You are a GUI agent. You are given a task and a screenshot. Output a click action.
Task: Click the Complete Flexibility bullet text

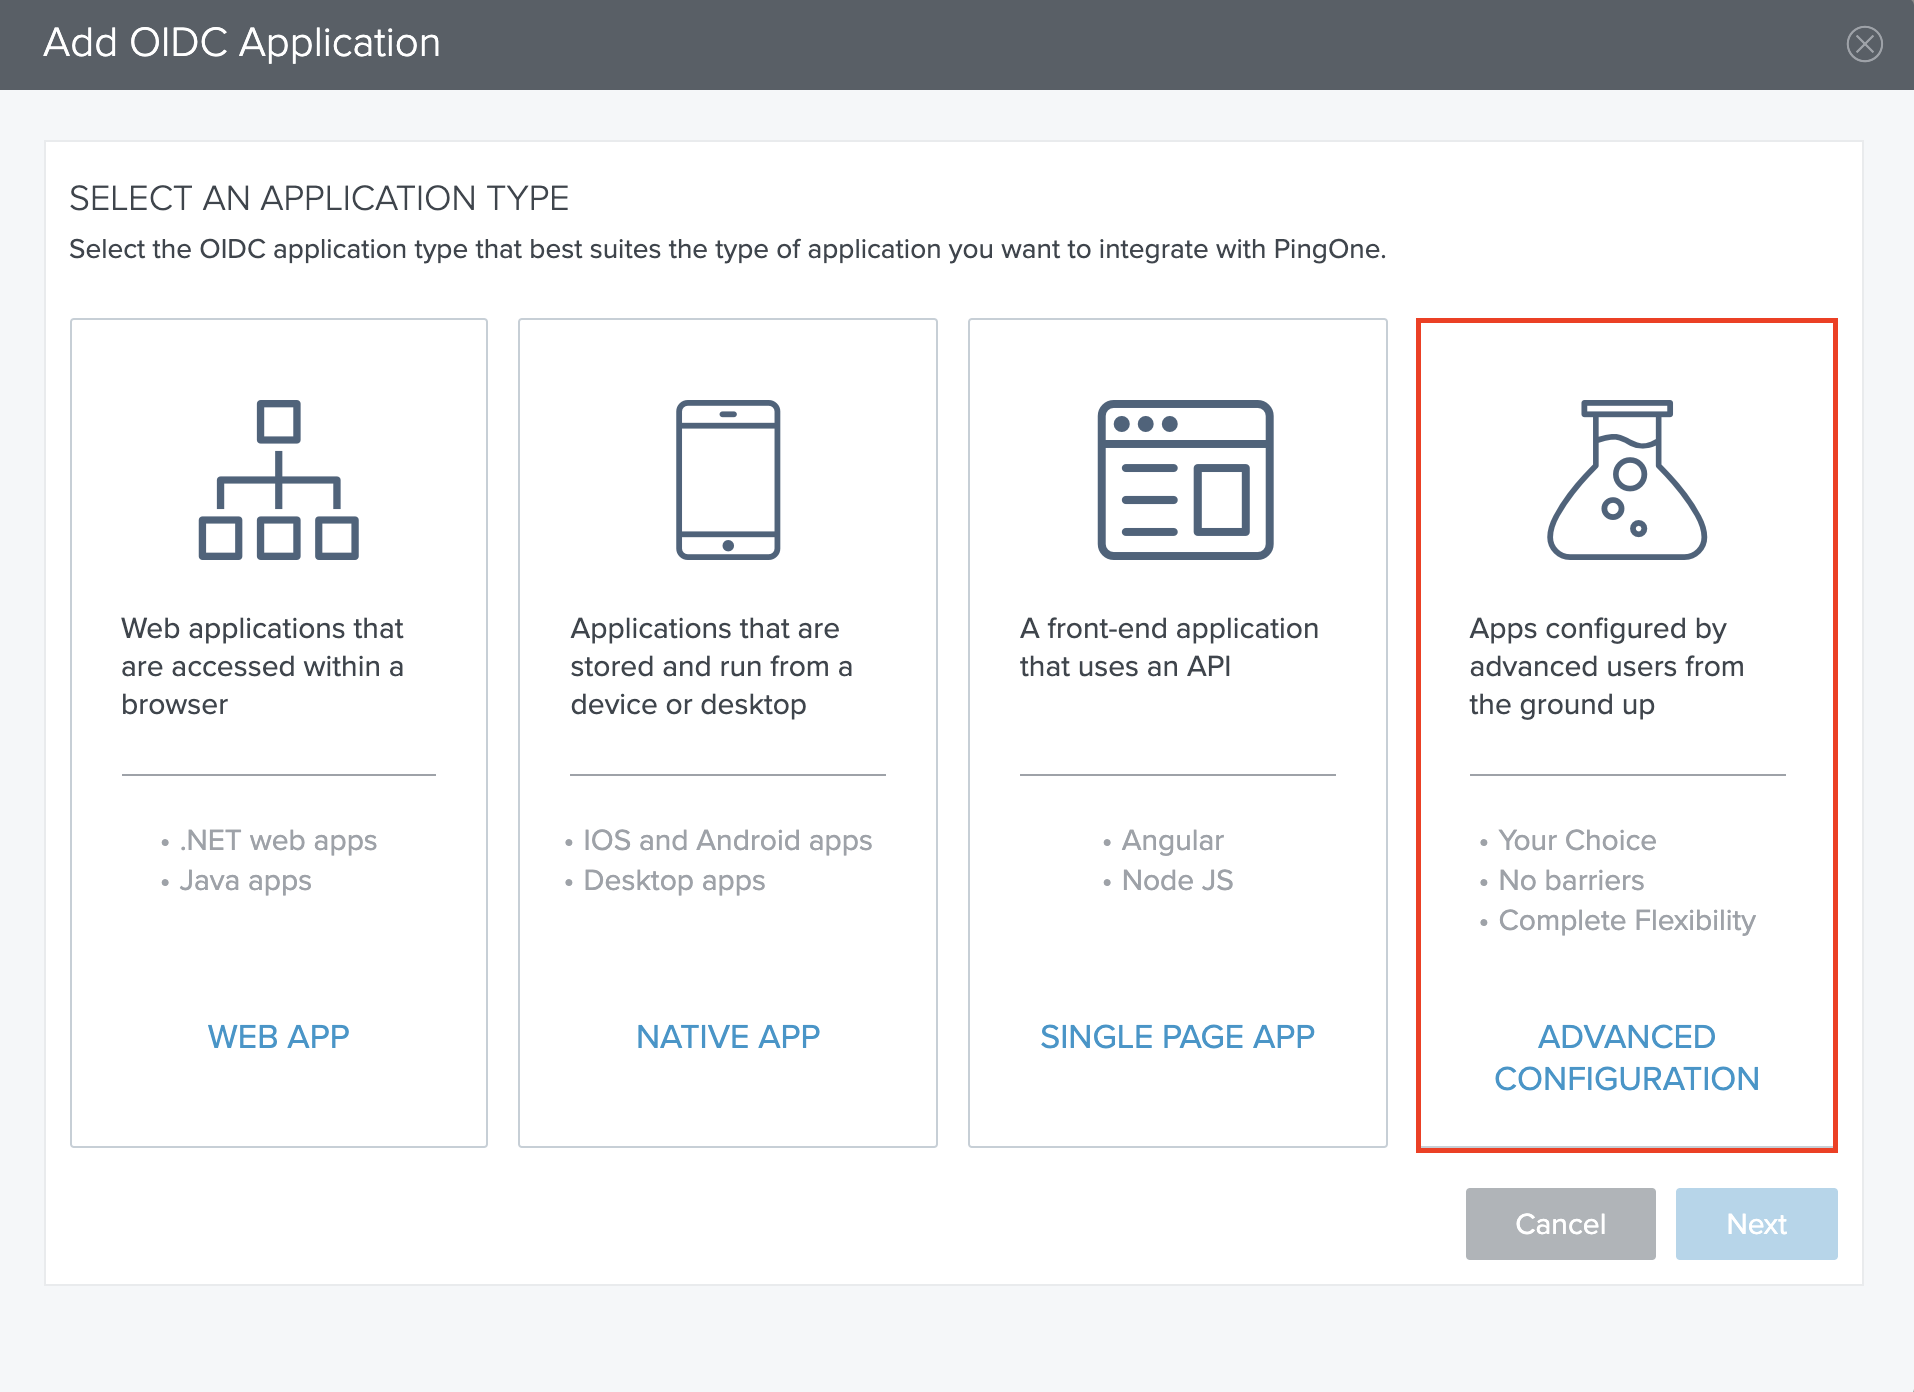tap(1625, 921)
